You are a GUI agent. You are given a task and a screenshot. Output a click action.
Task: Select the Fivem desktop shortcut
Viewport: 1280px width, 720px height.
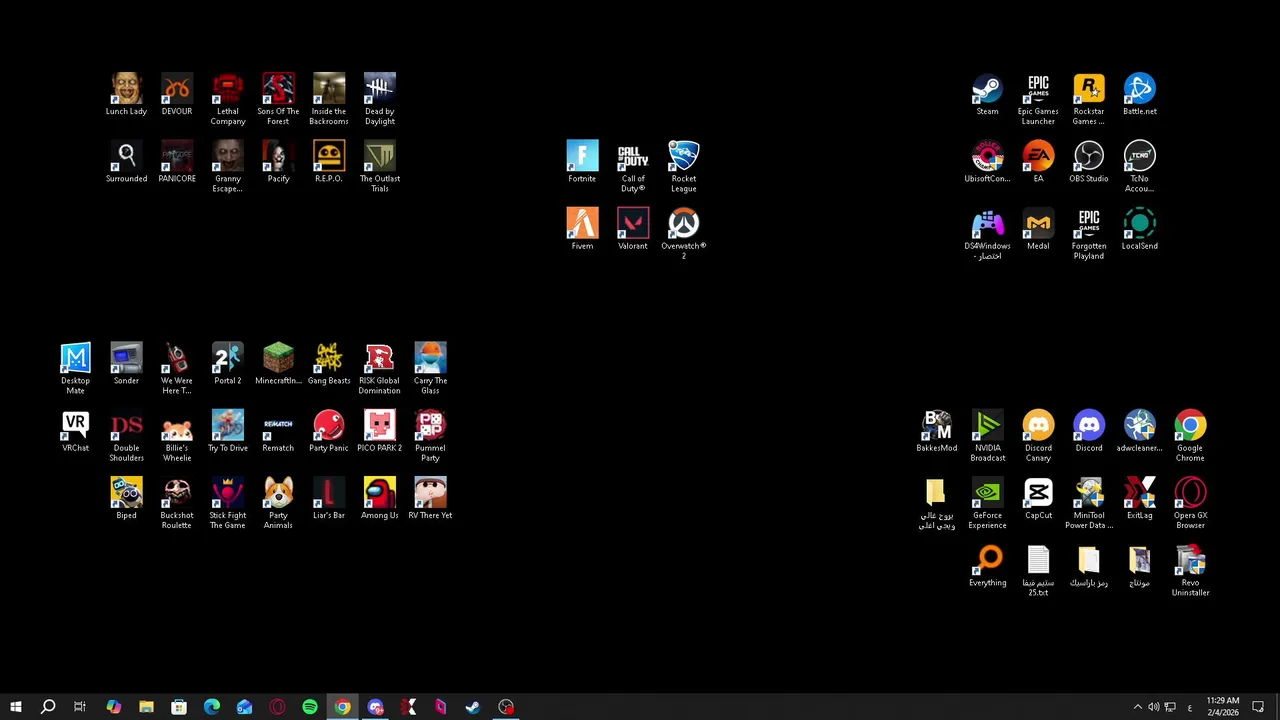coord(582,228)
